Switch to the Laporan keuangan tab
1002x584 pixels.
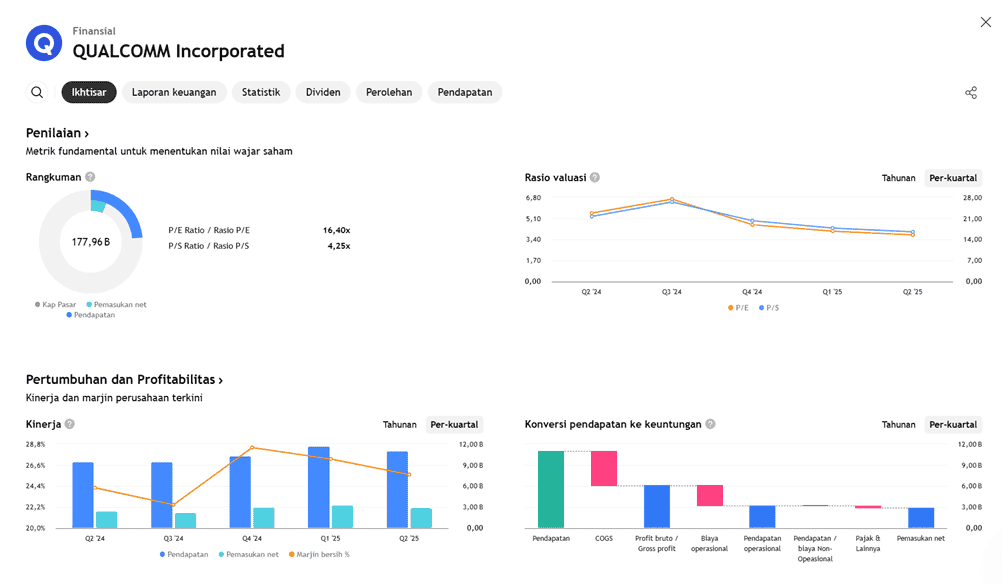(174, 92)
